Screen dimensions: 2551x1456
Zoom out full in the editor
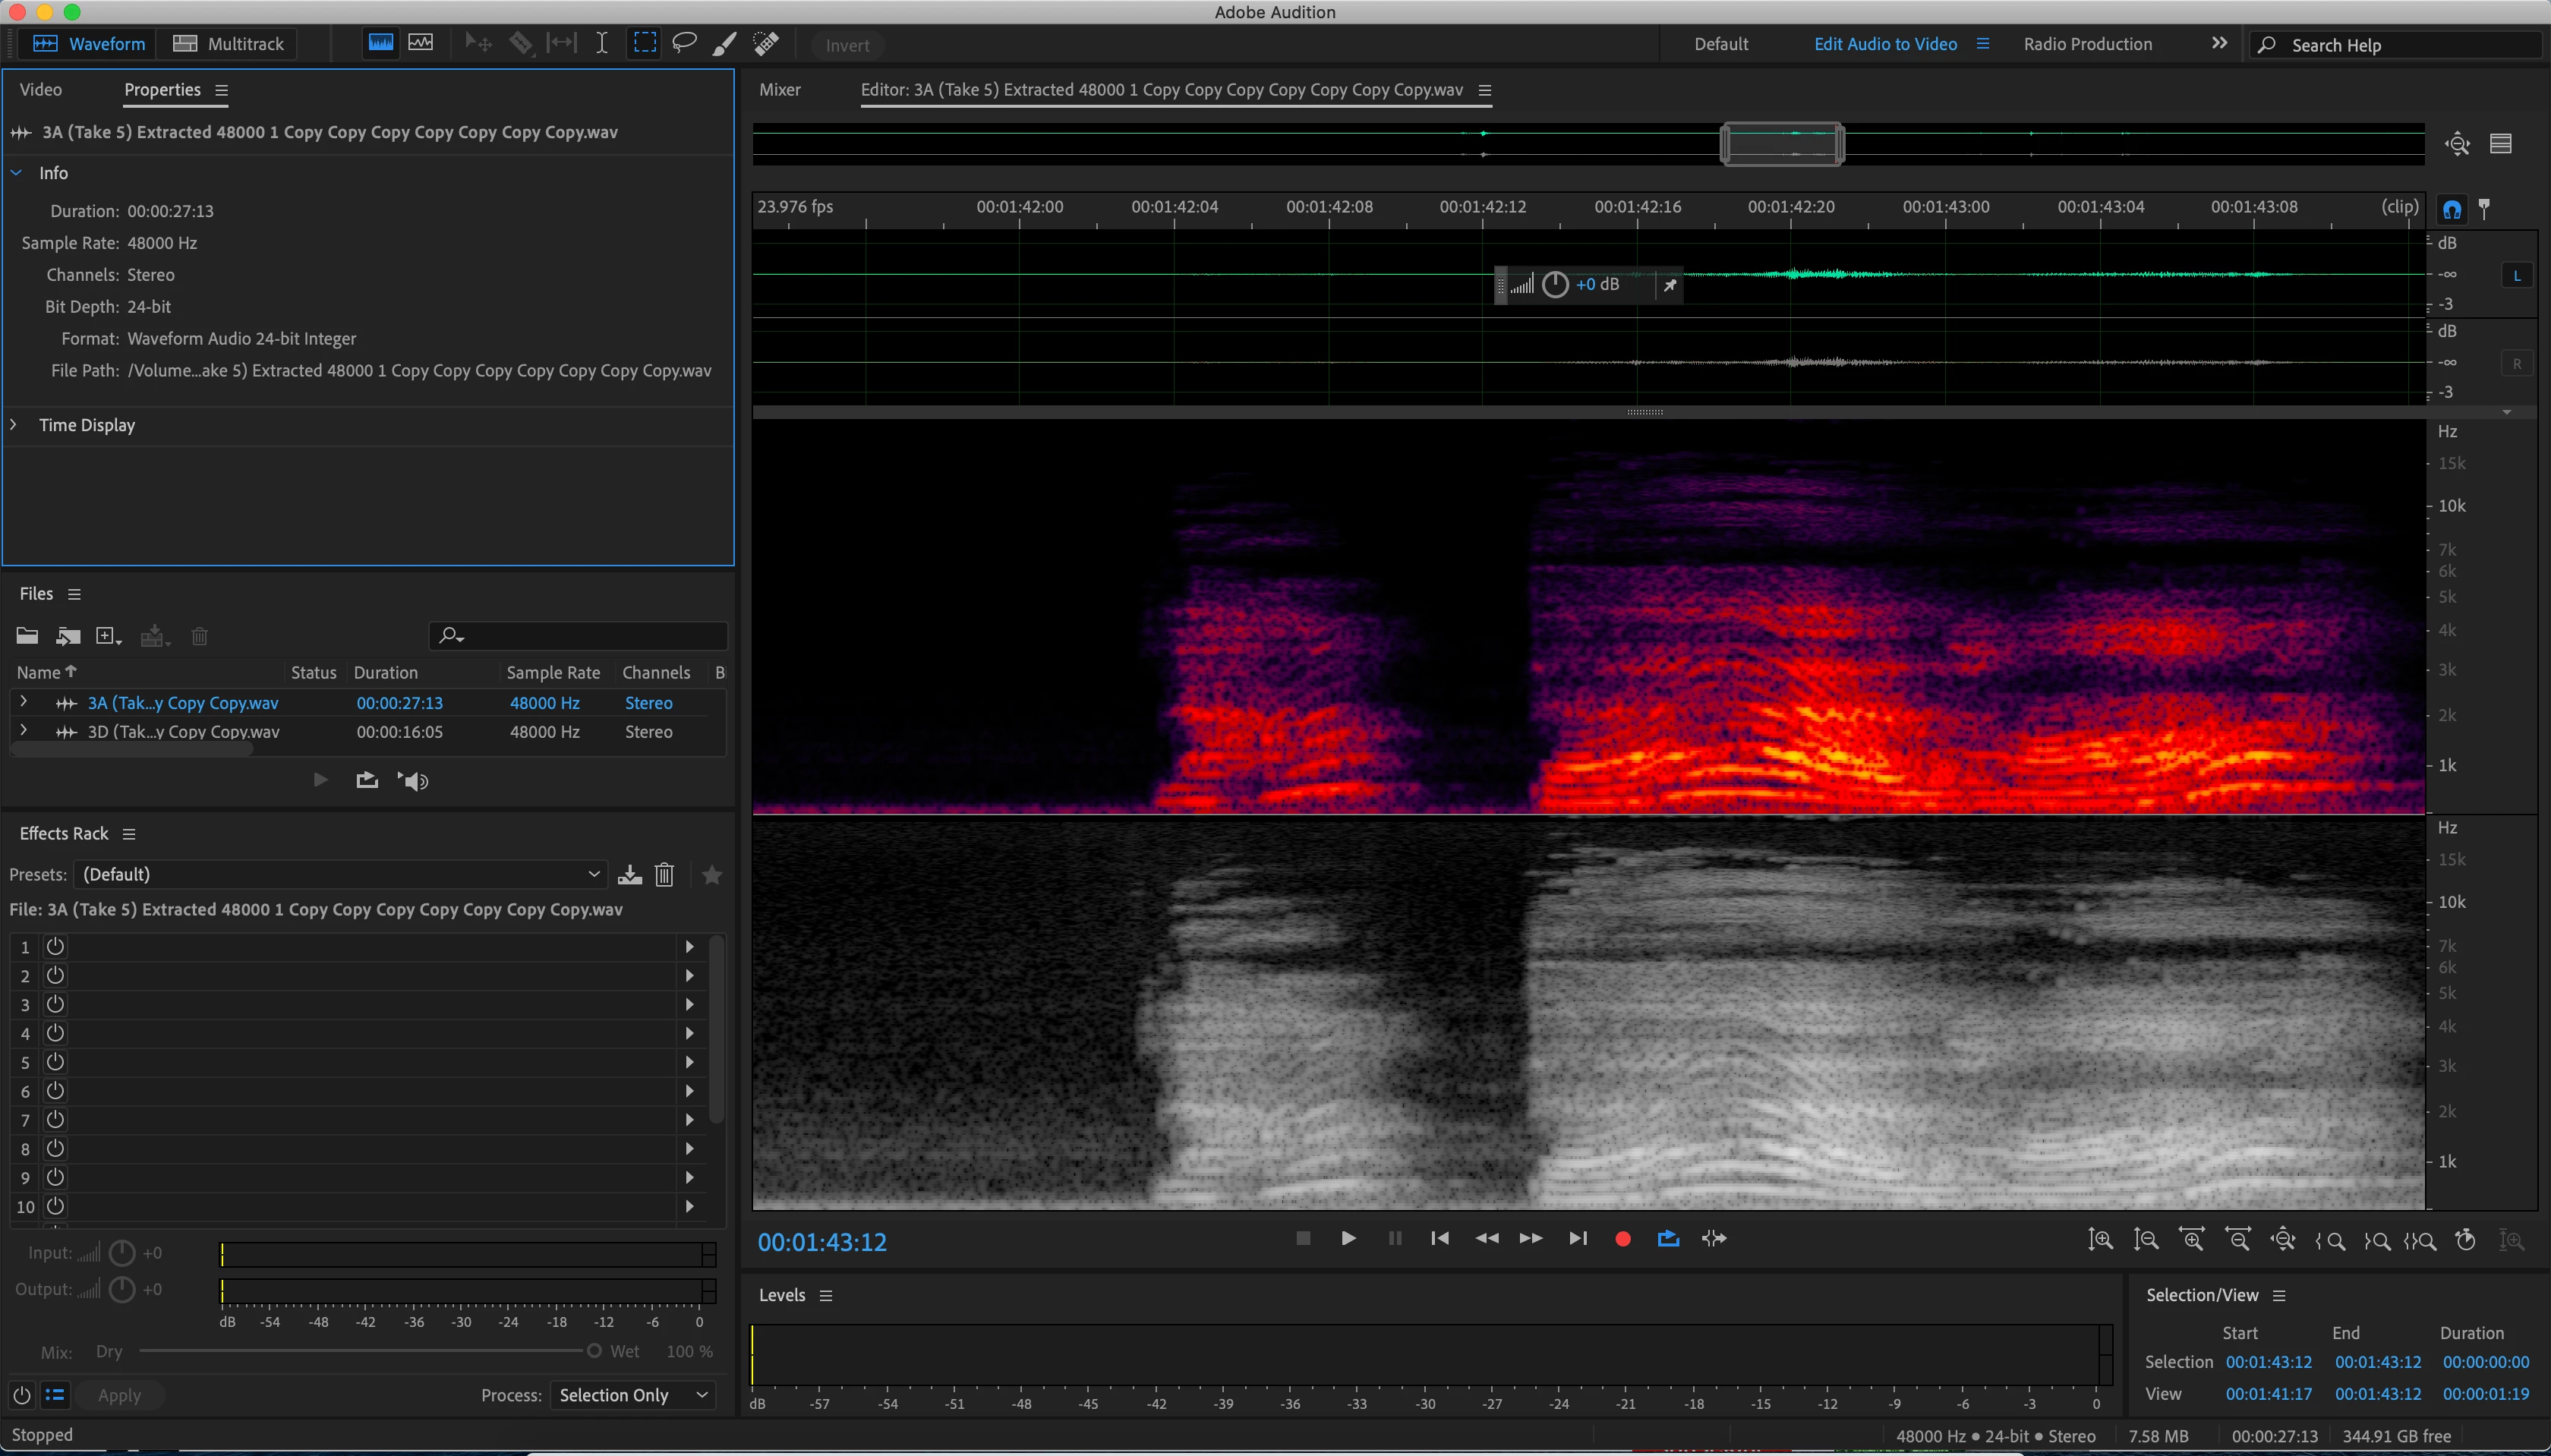[x=2283, y=1240]
